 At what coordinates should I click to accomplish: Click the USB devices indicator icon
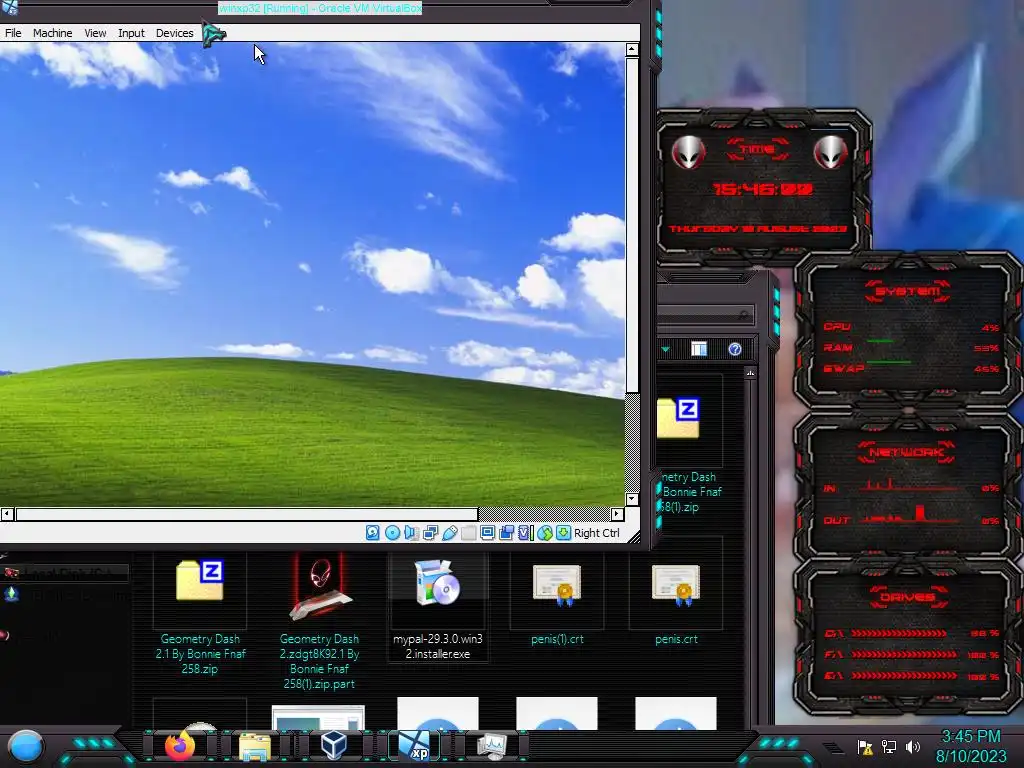[449, 533]
